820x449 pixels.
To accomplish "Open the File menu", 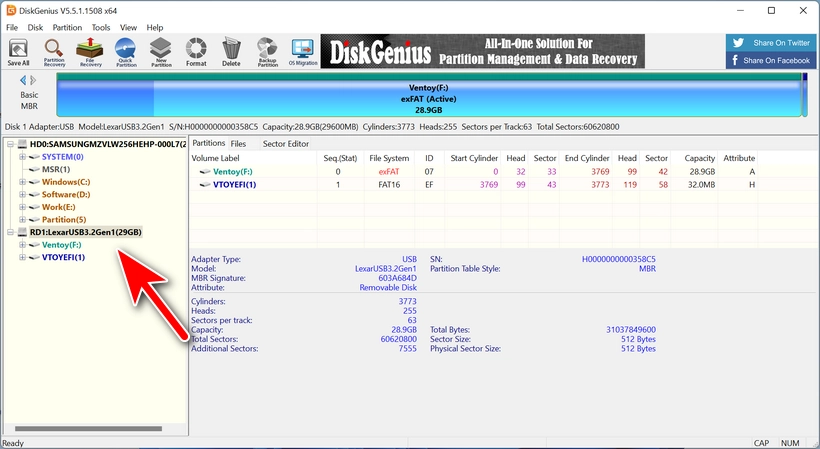I will point(12,27).
